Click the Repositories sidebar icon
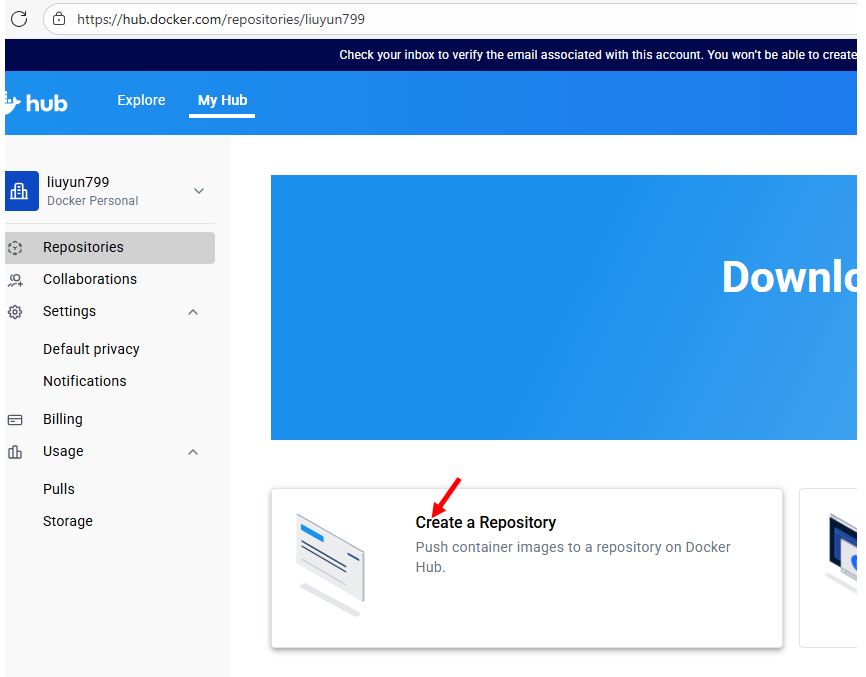Viewport: 866px width, 677px height. 15,247
